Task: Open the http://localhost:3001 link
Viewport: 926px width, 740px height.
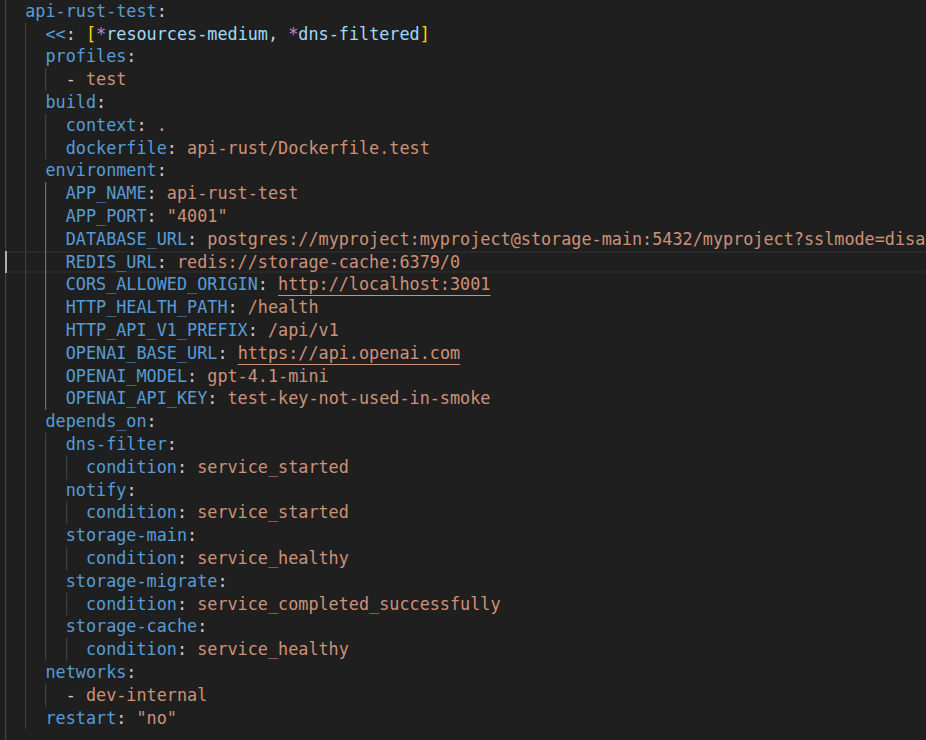Action: pyautogui.click(x=384, y=284)
